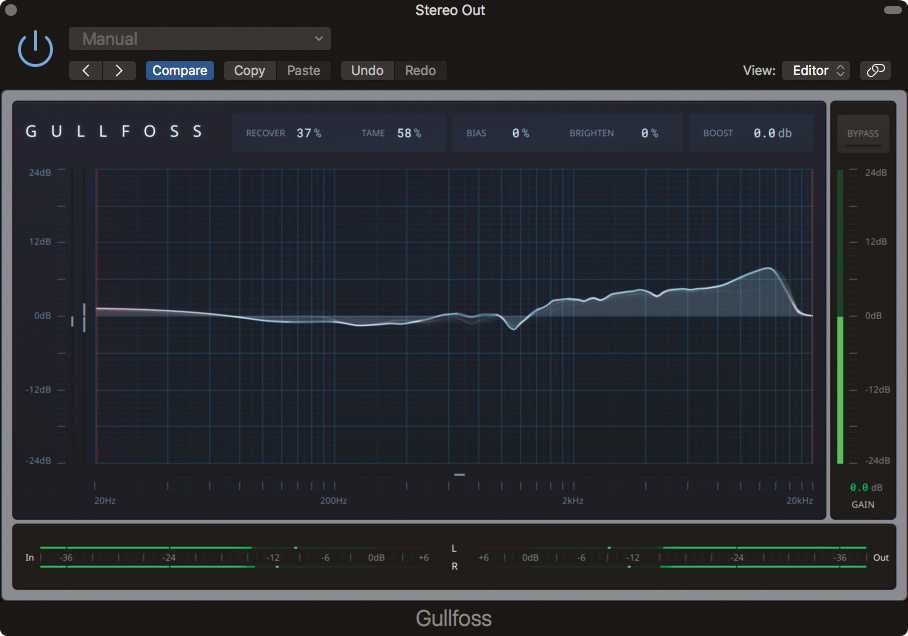908x636 pixels.
Task: Click the 0.0 dB gain readout
Action: 866,488
